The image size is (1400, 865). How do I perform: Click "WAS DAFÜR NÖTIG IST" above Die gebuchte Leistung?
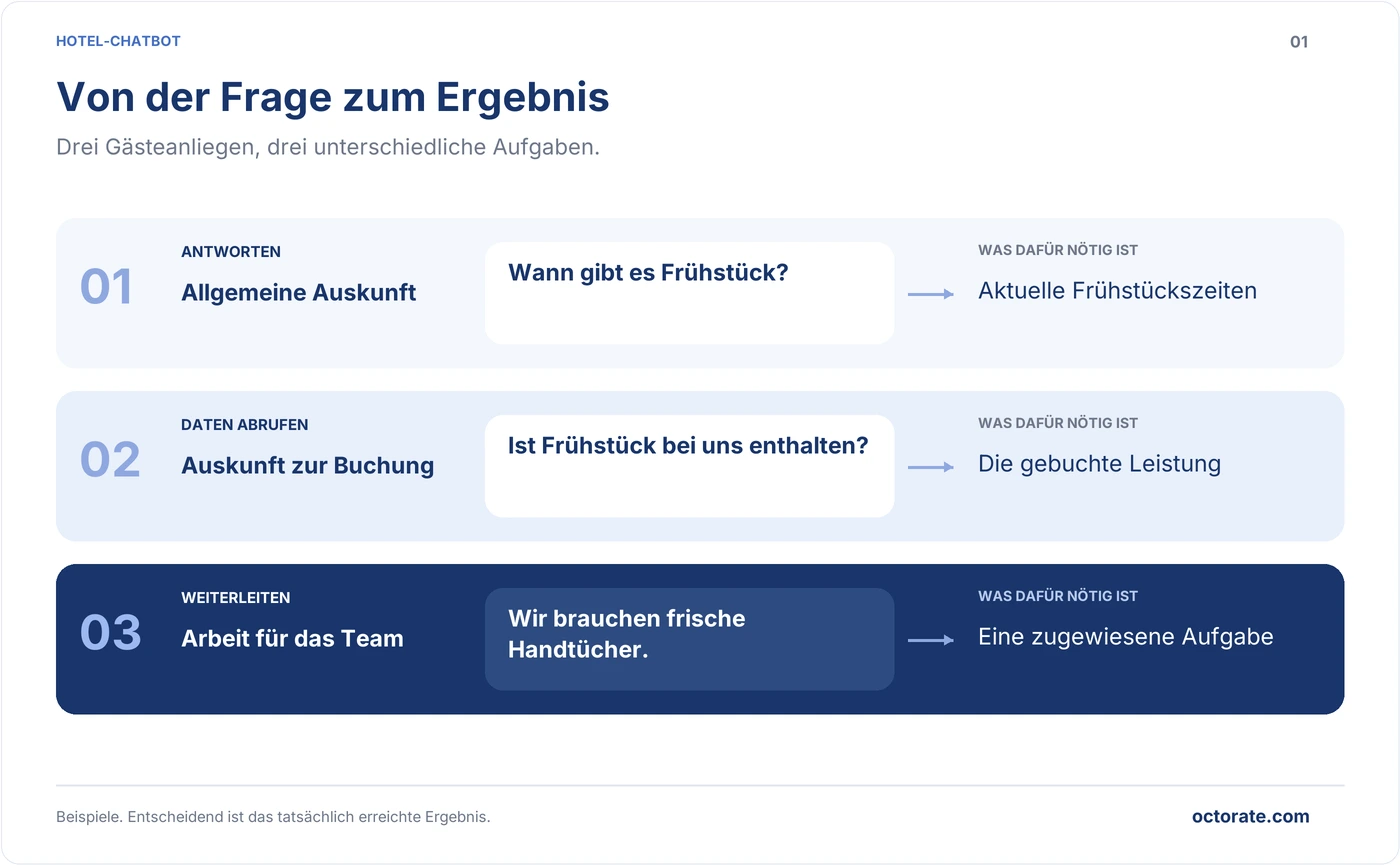click(x=1058, y=423)
